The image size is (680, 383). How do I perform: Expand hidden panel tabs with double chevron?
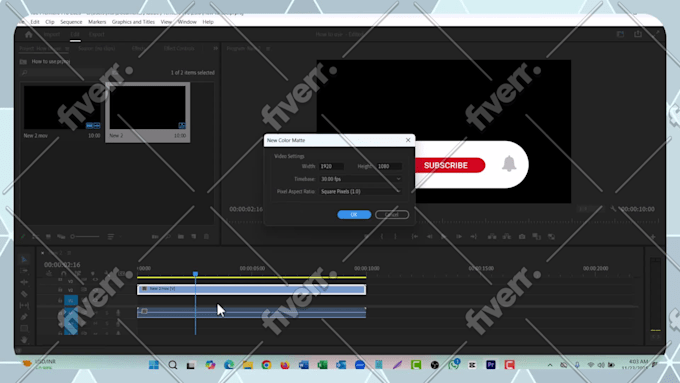pos(216,49)
